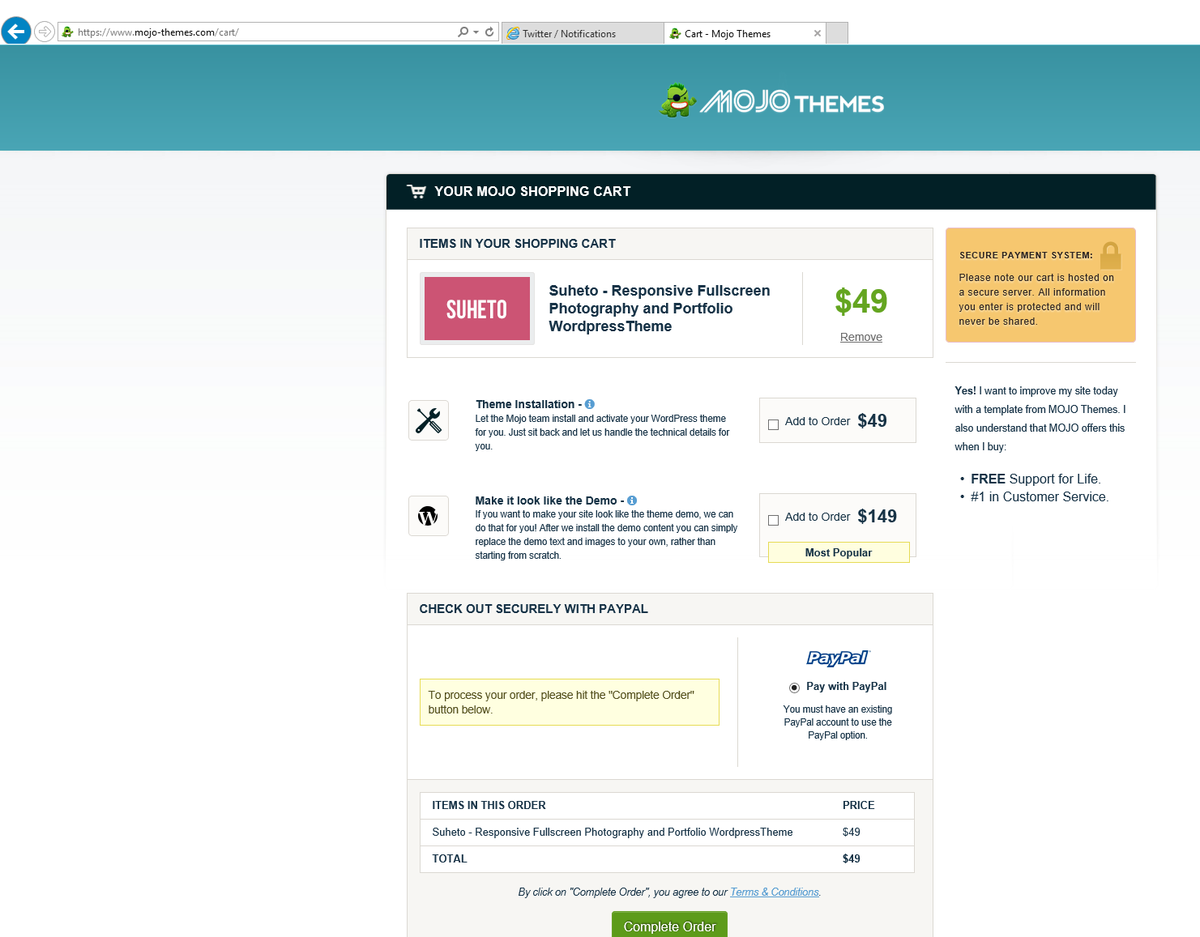Image resolution: width=1200 pixels, height=937 pixels.
Task: Check the $149 demo setup add-on
Action: [x=773, y=520]
